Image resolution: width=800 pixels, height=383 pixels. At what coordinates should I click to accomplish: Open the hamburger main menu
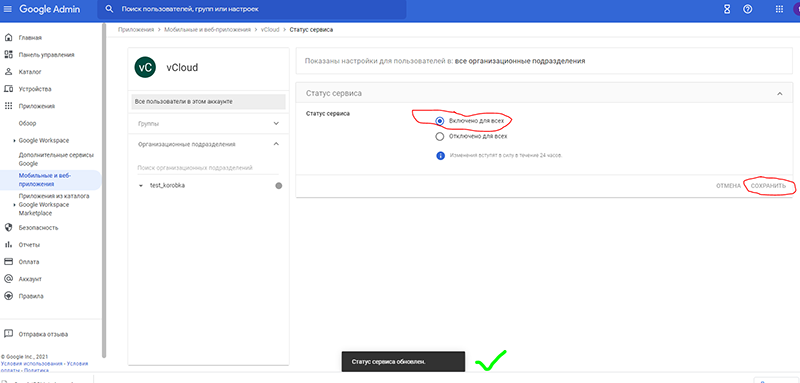click(x=8, y=9)
